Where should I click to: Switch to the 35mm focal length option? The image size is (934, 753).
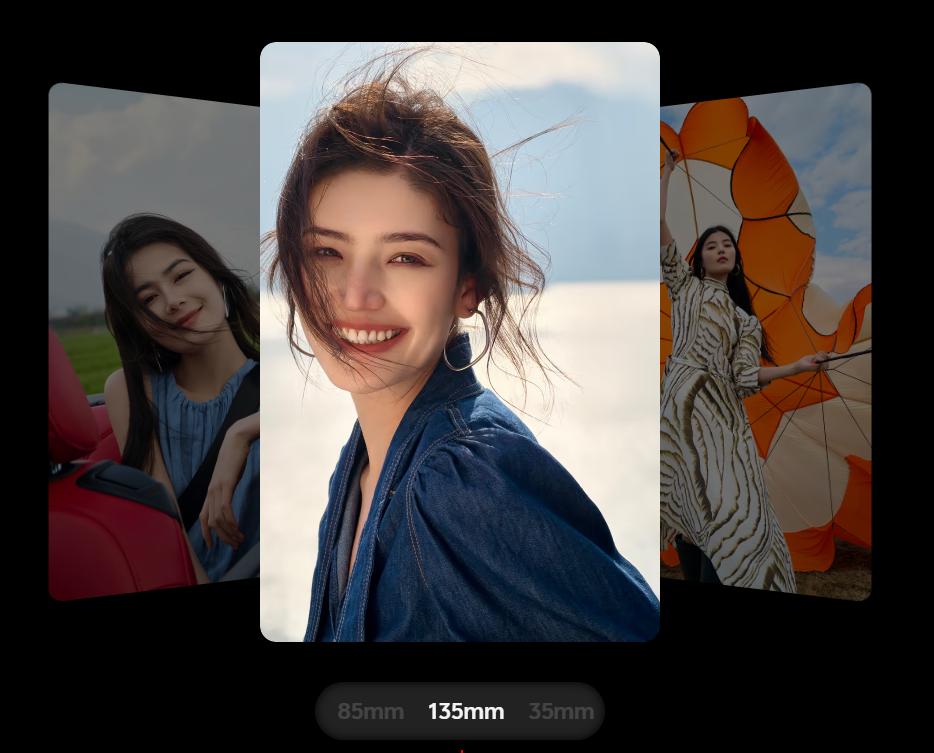click(x=560, y=712)
